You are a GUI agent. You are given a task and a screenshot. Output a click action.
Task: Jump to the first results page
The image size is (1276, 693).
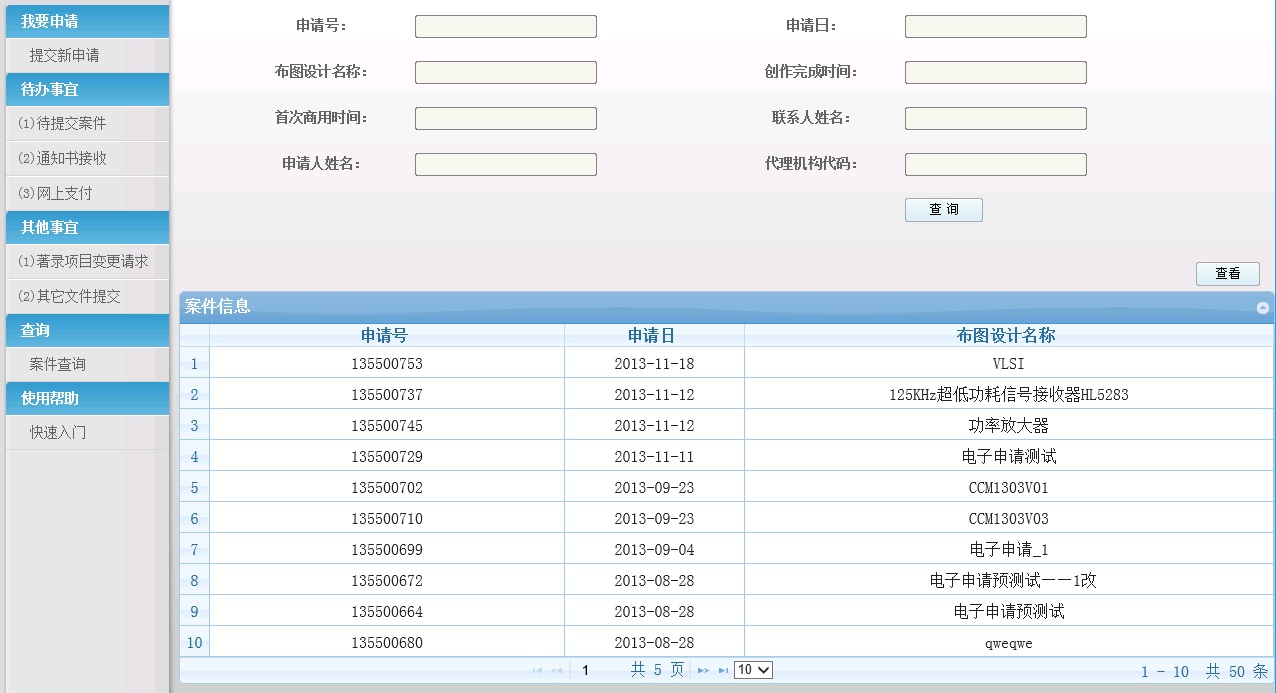pyautogui.click(x=538, y=671)
